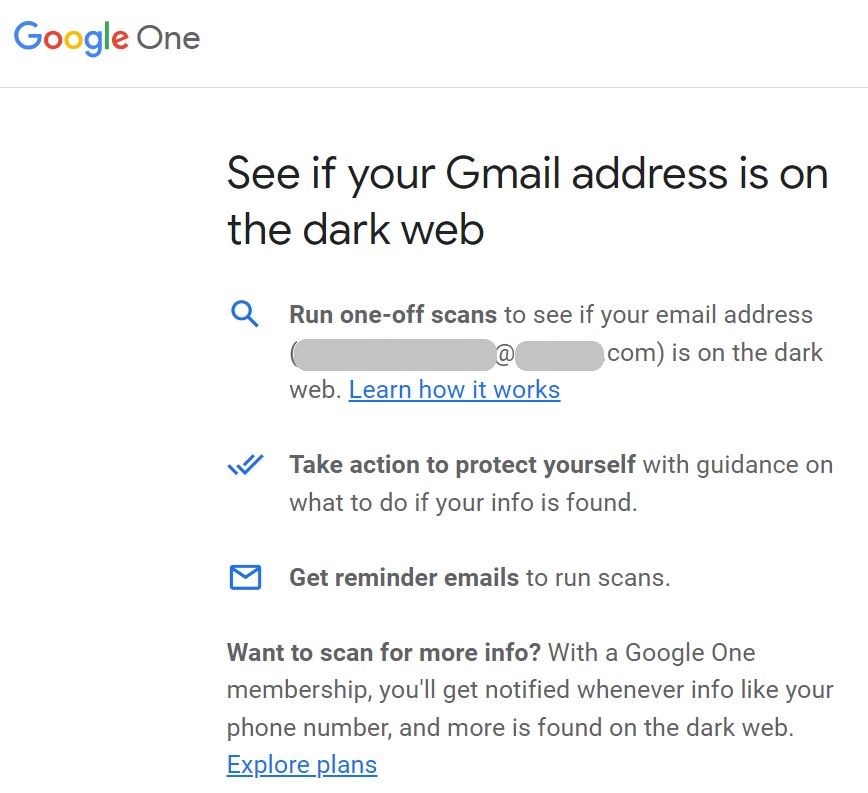Click the bold 'Run one-off scans' text
Viewport: 868px width, 793px height.
point(393,314)
